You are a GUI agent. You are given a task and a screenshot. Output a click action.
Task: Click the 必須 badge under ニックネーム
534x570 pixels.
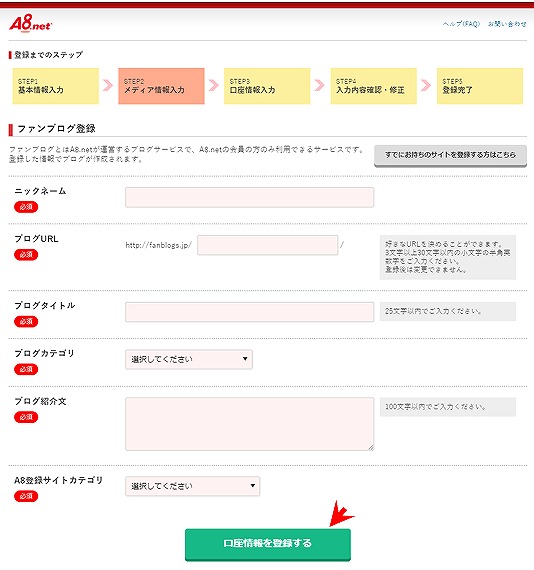click(x=26, y=207)
